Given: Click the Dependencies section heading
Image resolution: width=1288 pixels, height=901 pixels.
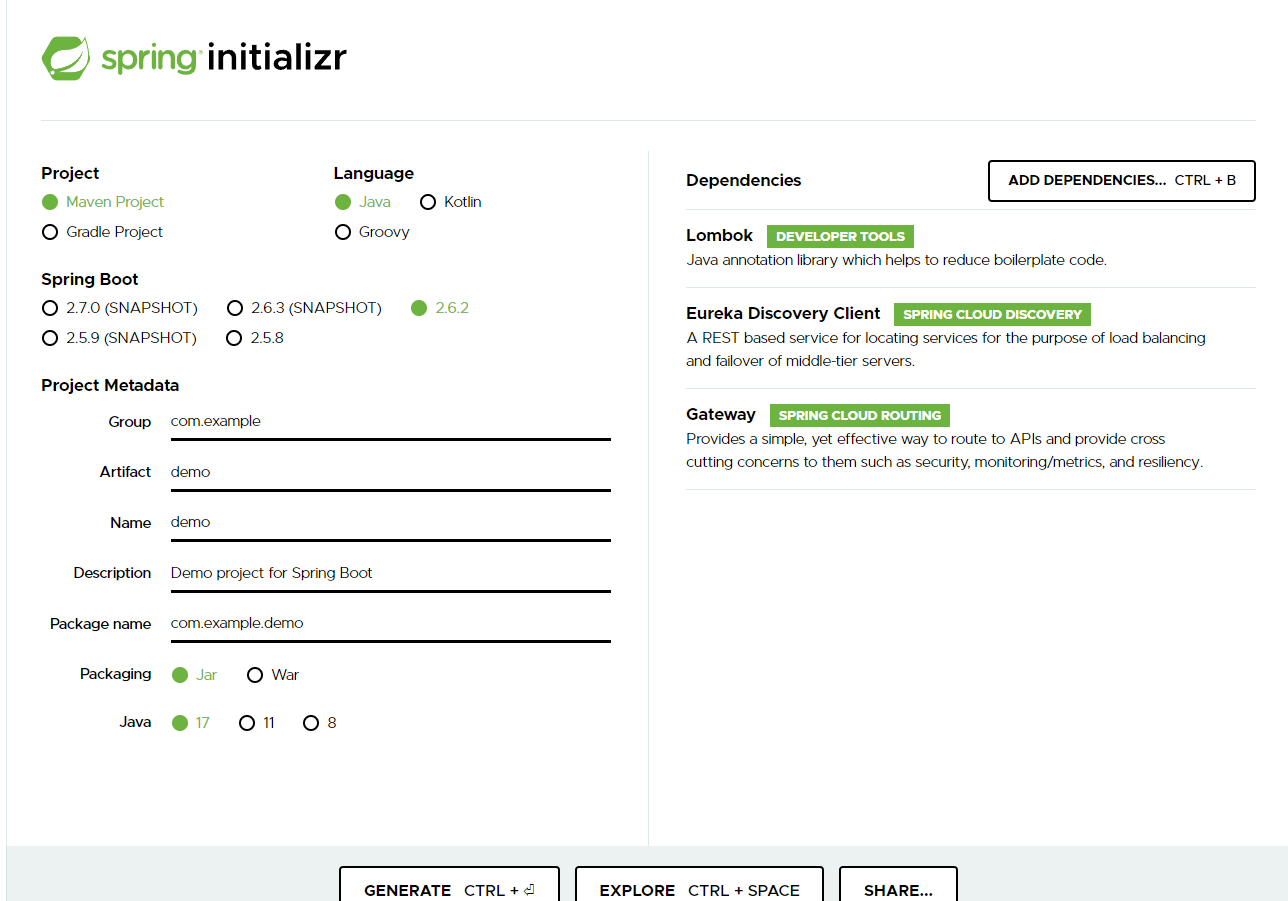Looking at the screenshot, I should [x=744, y=181].
